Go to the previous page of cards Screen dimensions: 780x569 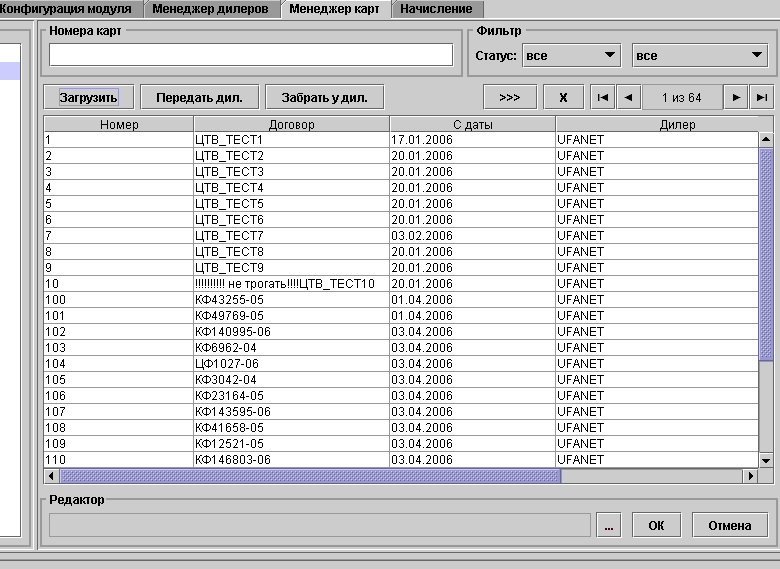629,97
